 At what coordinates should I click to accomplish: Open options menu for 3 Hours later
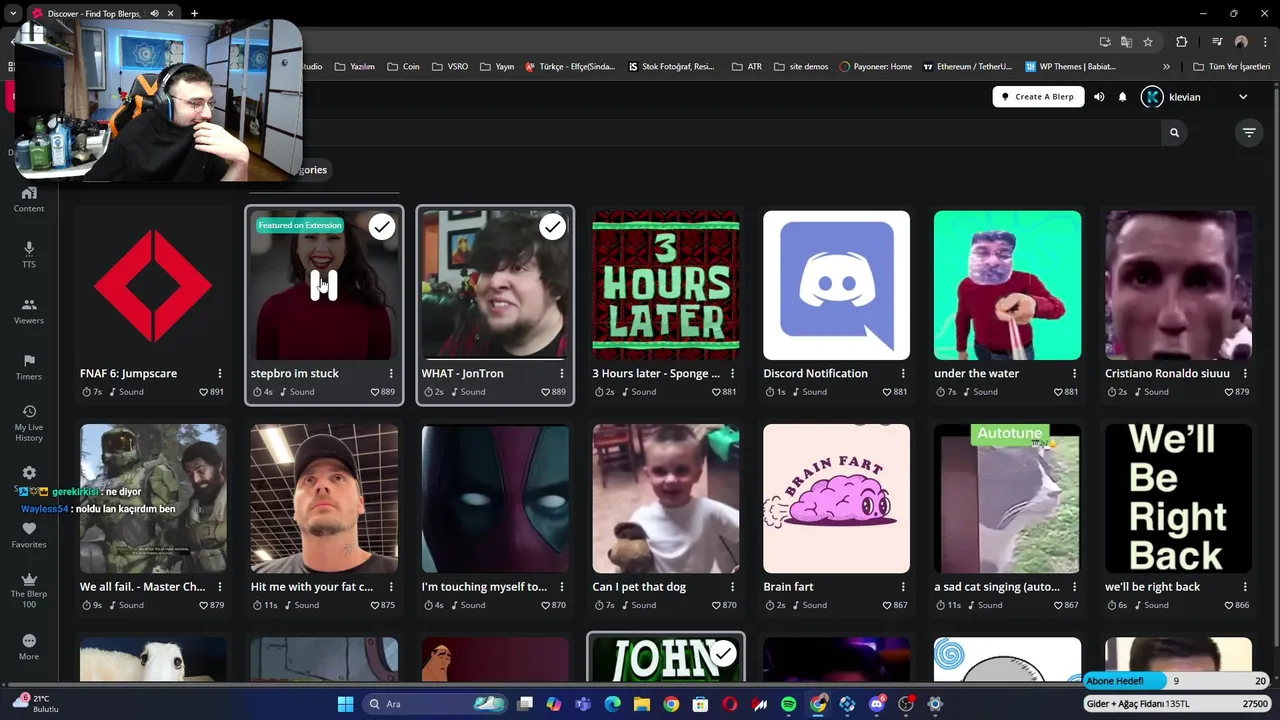coord(733,373)
